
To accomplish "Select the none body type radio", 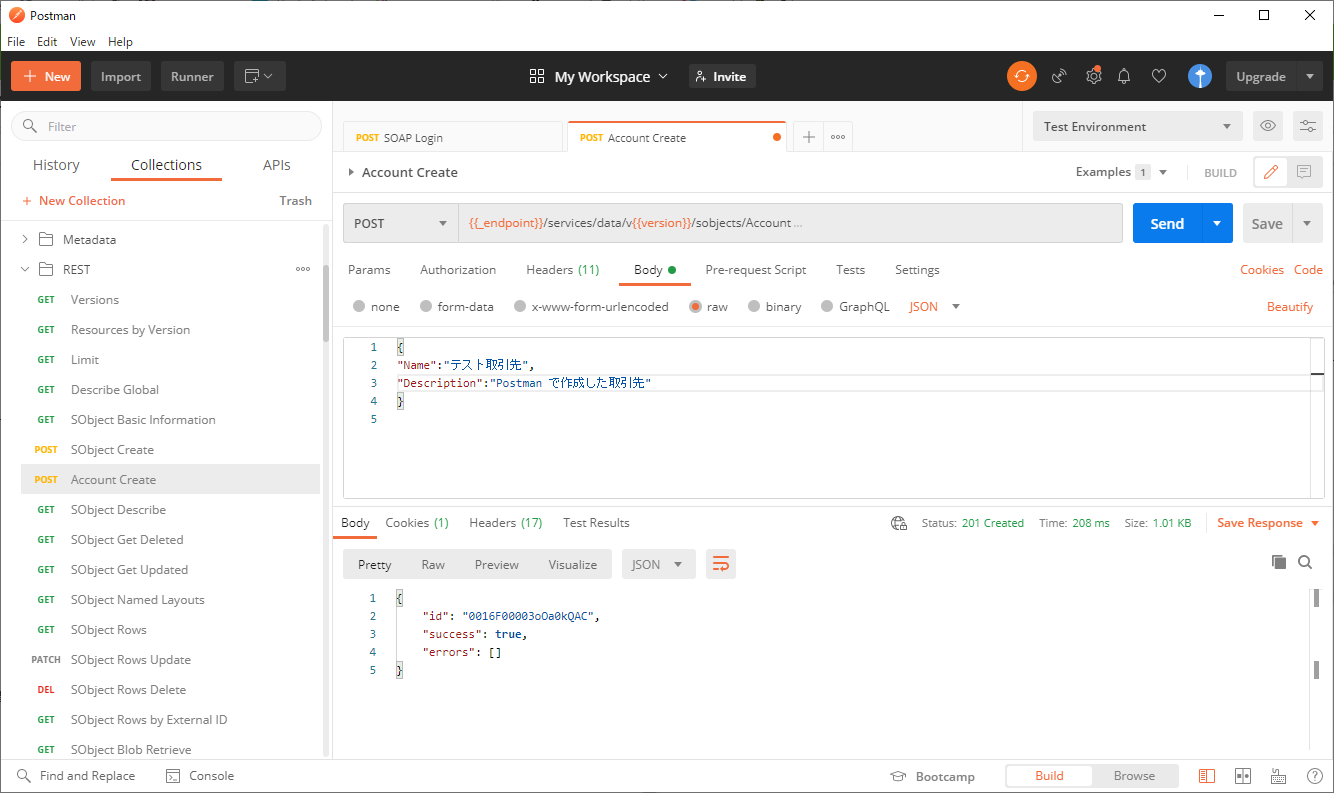I will click(359, 307).
